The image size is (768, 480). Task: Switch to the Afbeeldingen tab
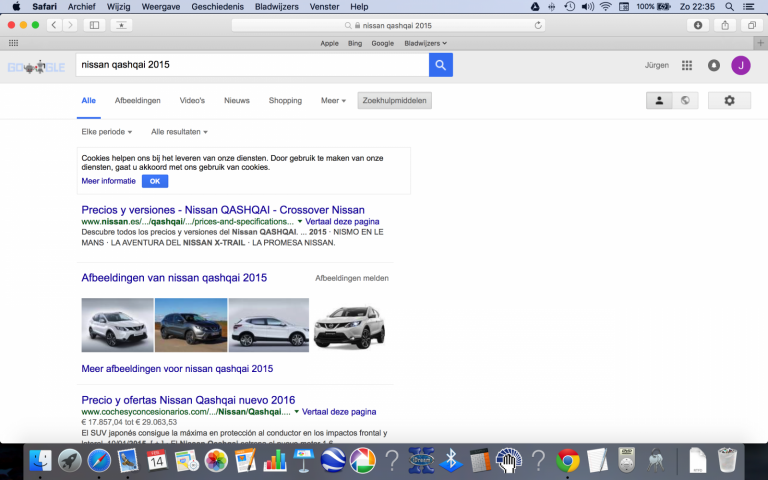(x=137, y=101)
